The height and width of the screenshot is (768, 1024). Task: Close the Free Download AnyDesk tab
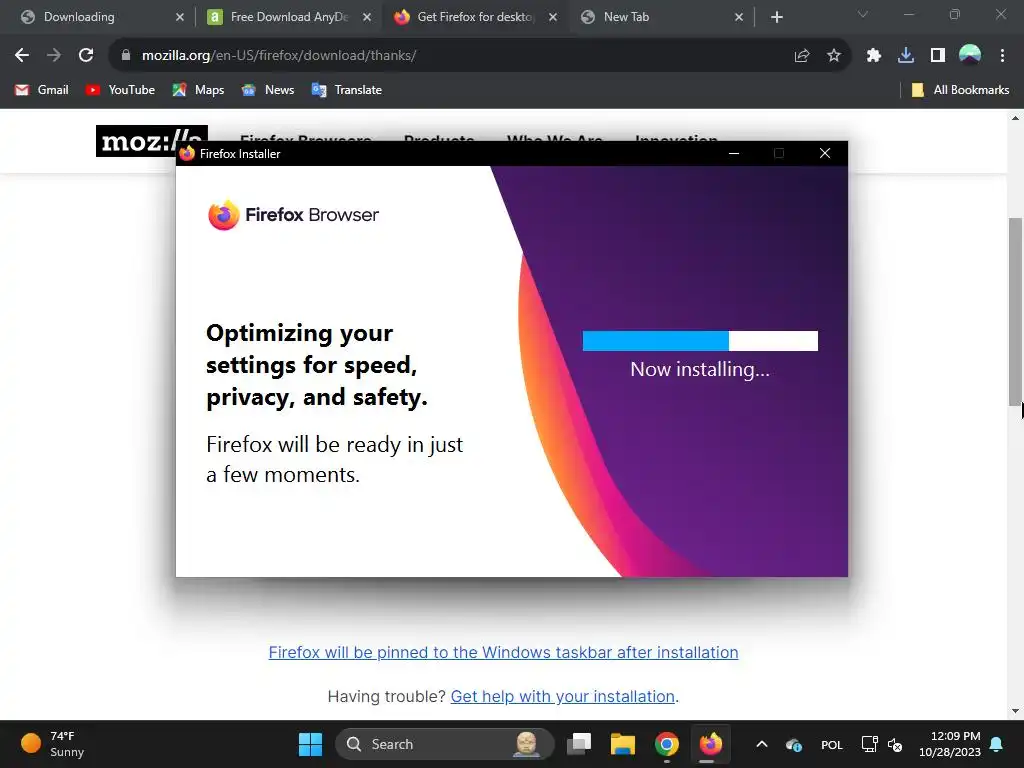tap(367, 17)
